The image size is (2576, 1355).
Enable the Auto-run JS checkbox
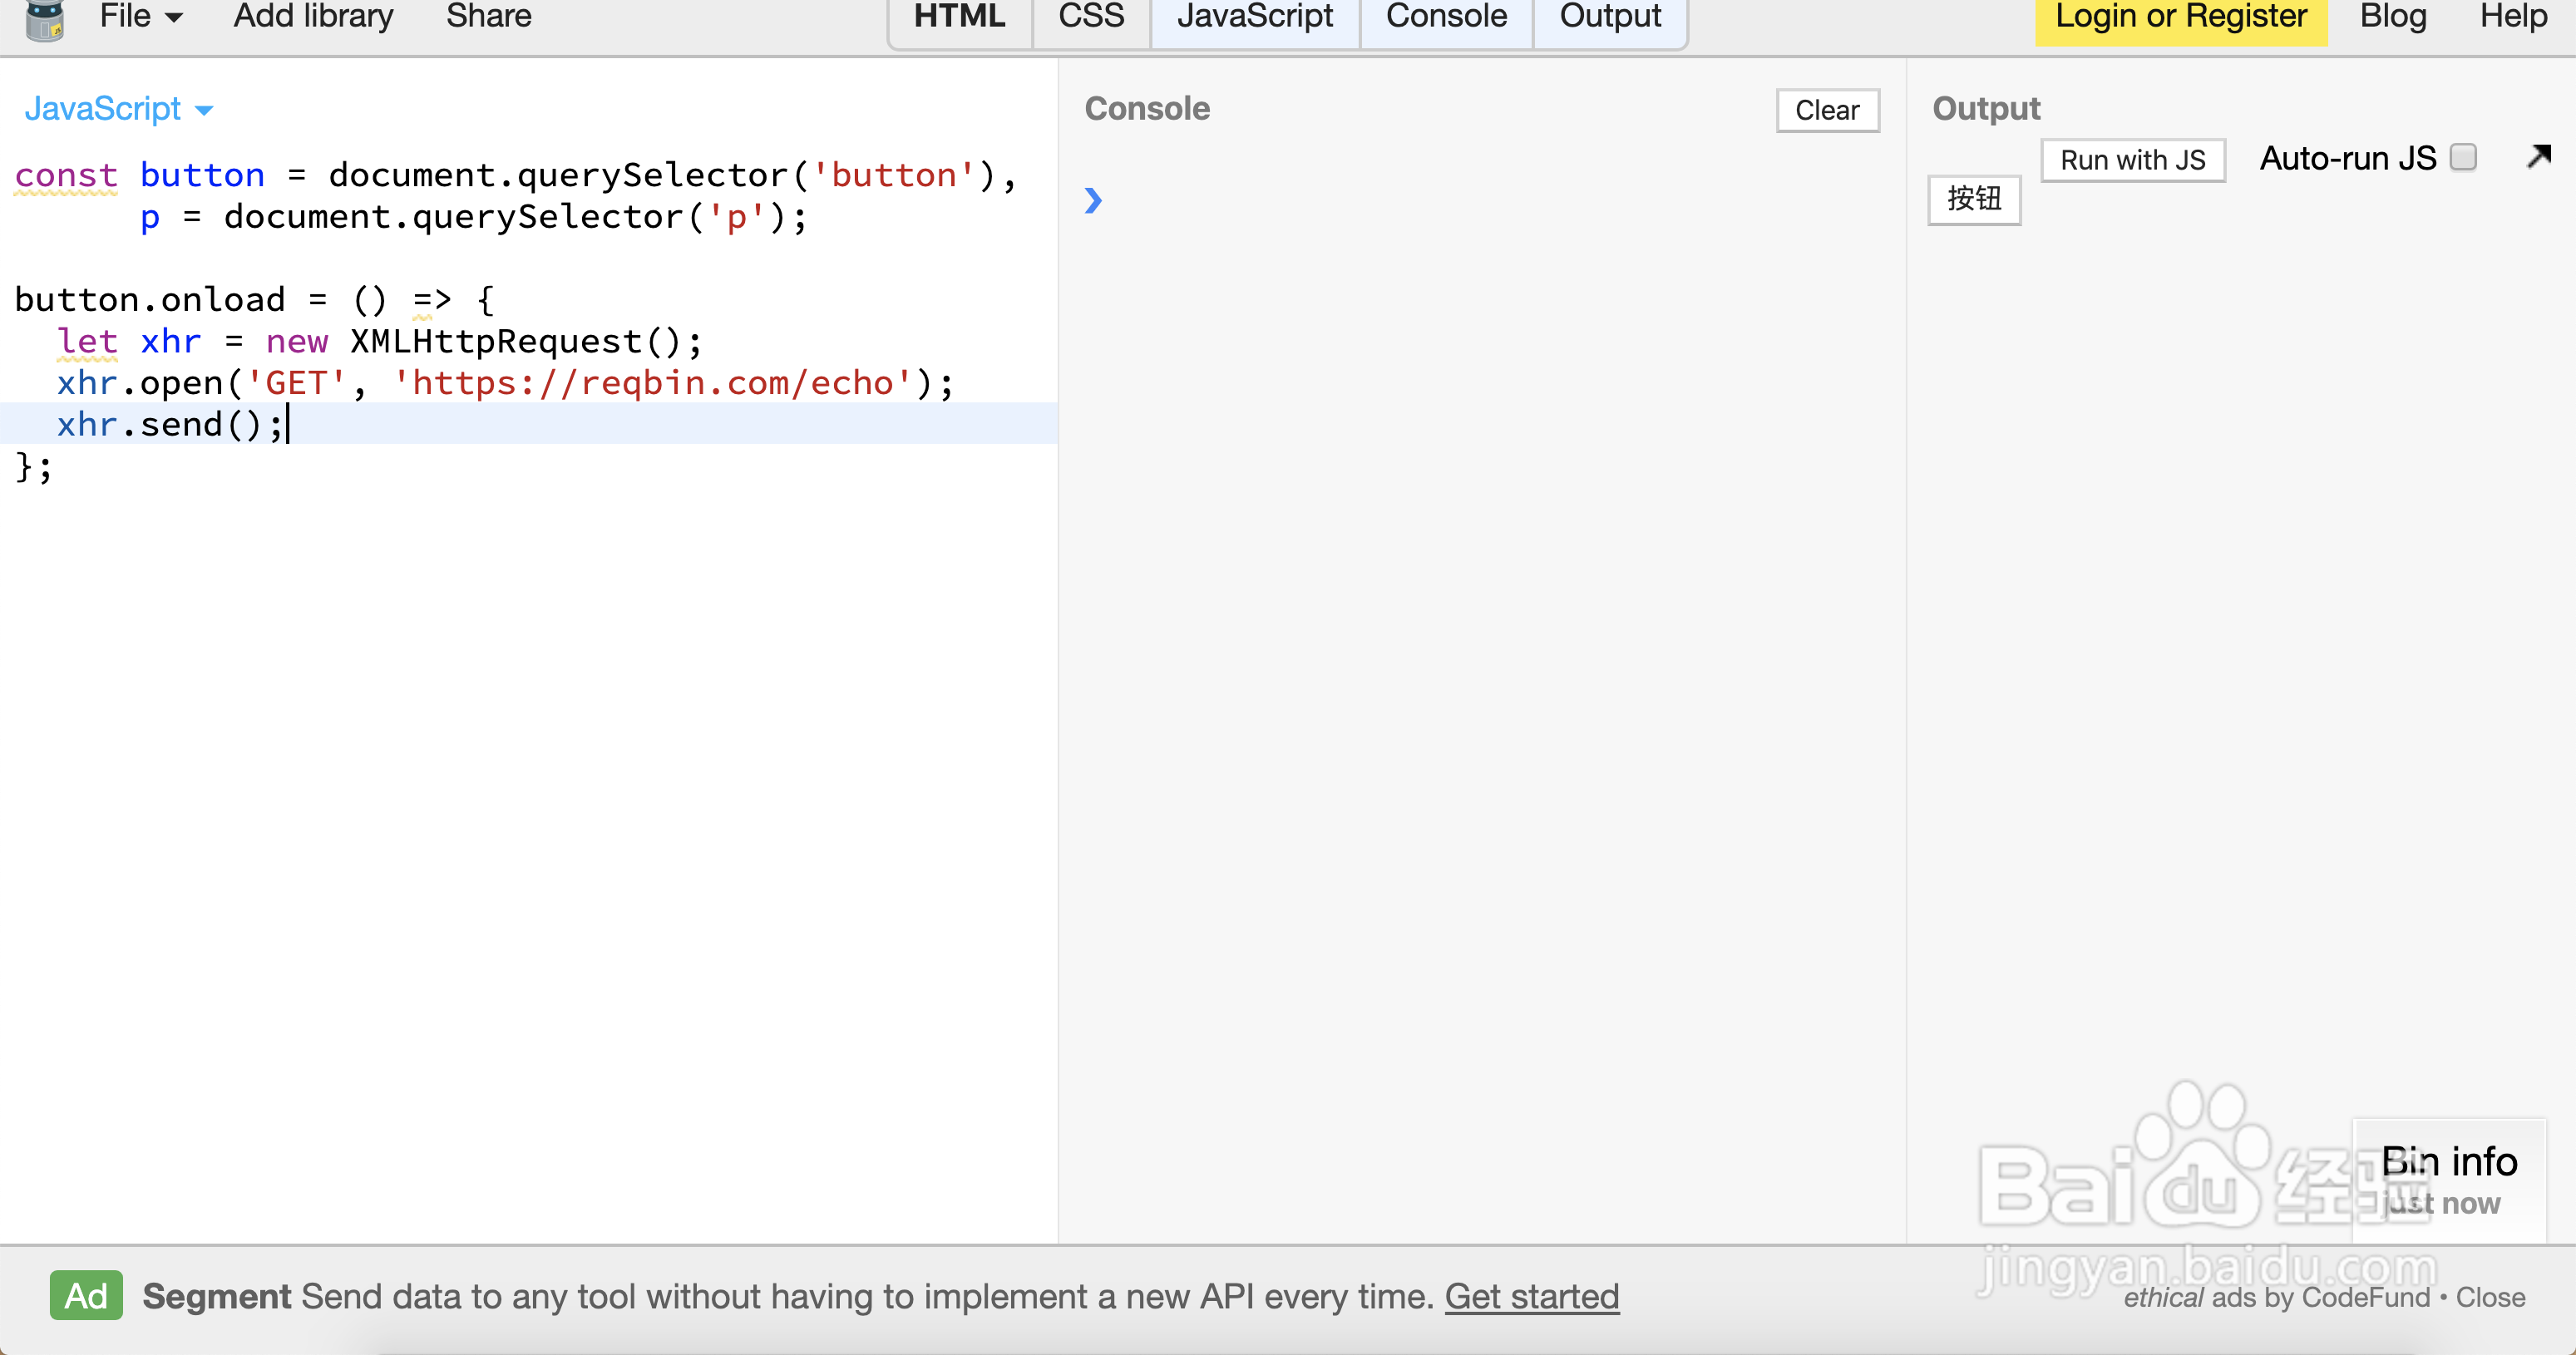pos(2463,158)
